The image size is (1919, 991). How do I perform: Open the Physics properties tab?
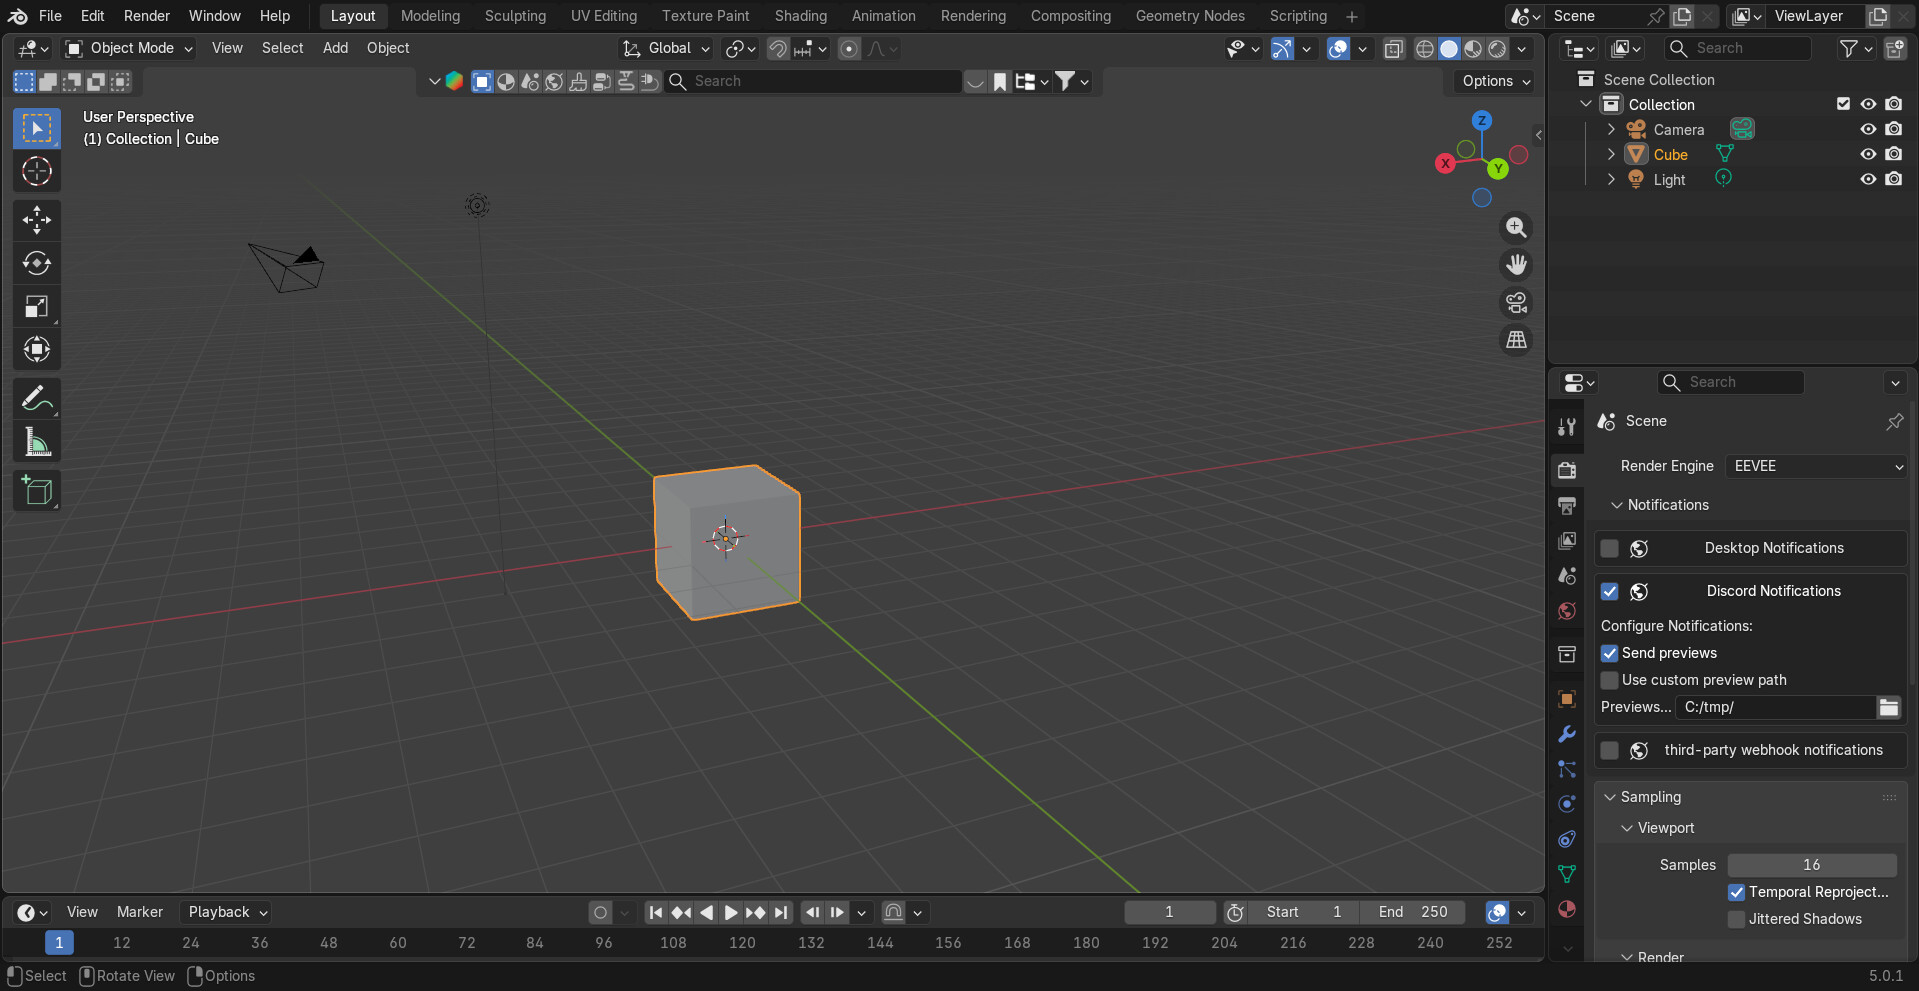click(1567, 804)
